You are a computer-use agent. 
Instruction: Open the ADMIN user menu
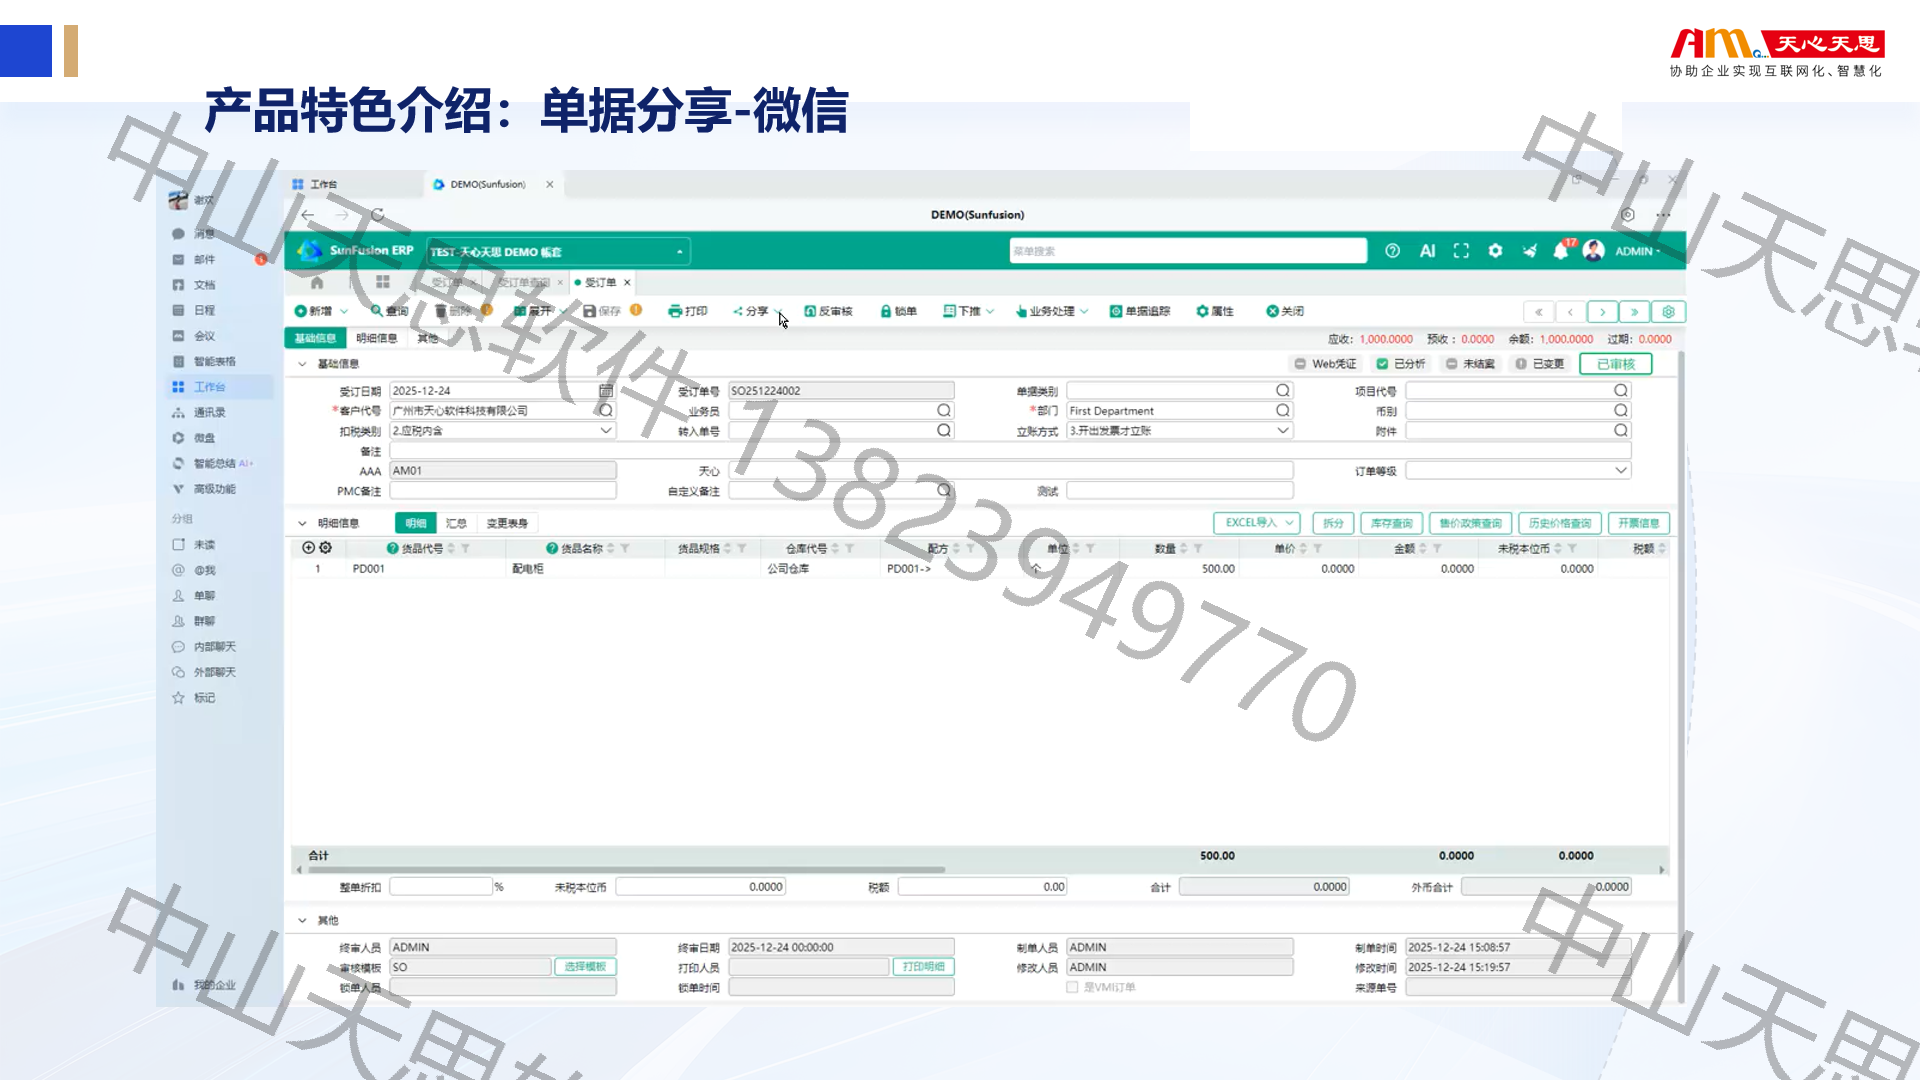1637,252
